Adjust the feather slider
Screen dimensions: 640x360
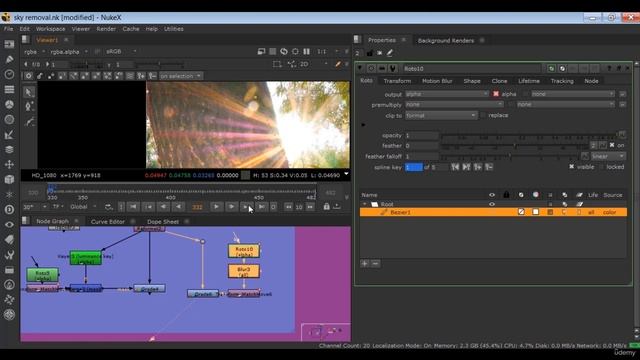coord(515,146)
